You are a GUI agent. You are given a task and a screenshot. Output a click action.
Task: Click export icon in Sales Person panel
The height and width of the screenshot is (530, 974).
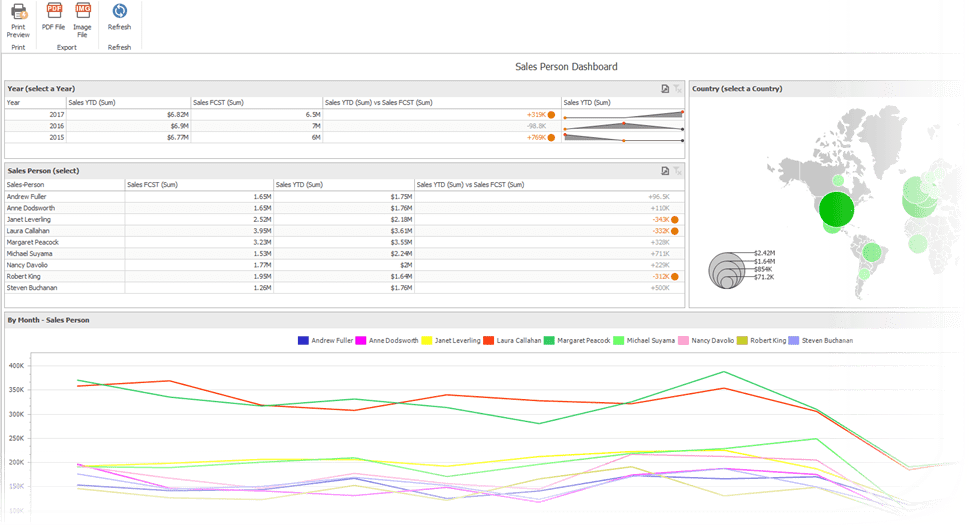665,171
